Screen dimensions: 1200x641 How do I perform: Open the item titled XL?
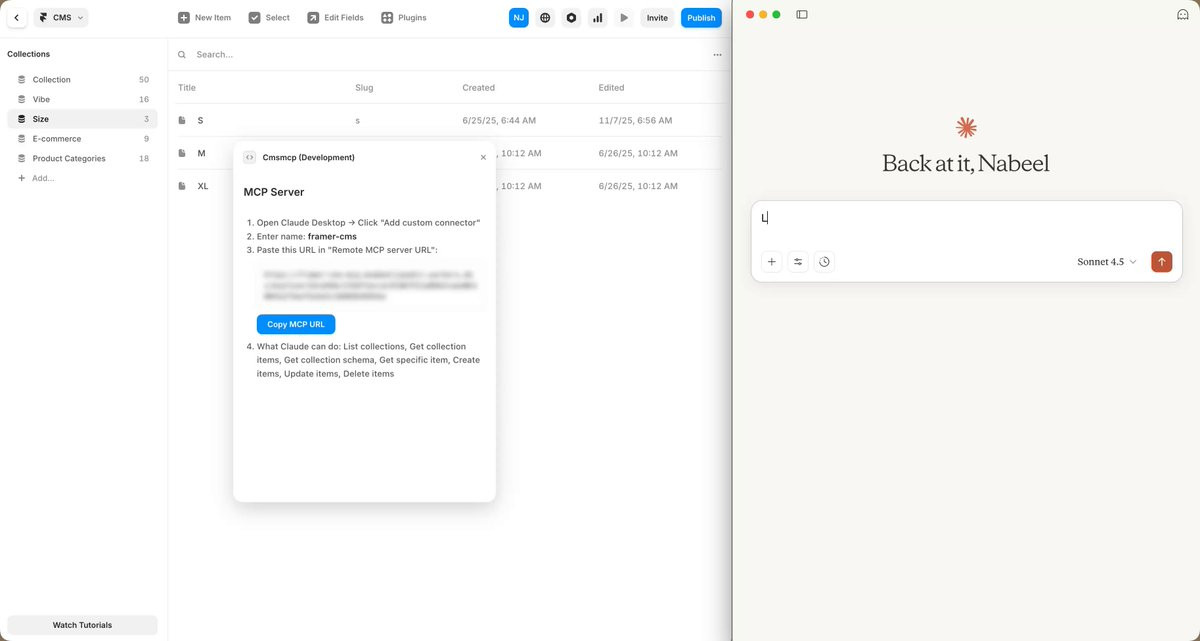(203, 186)
